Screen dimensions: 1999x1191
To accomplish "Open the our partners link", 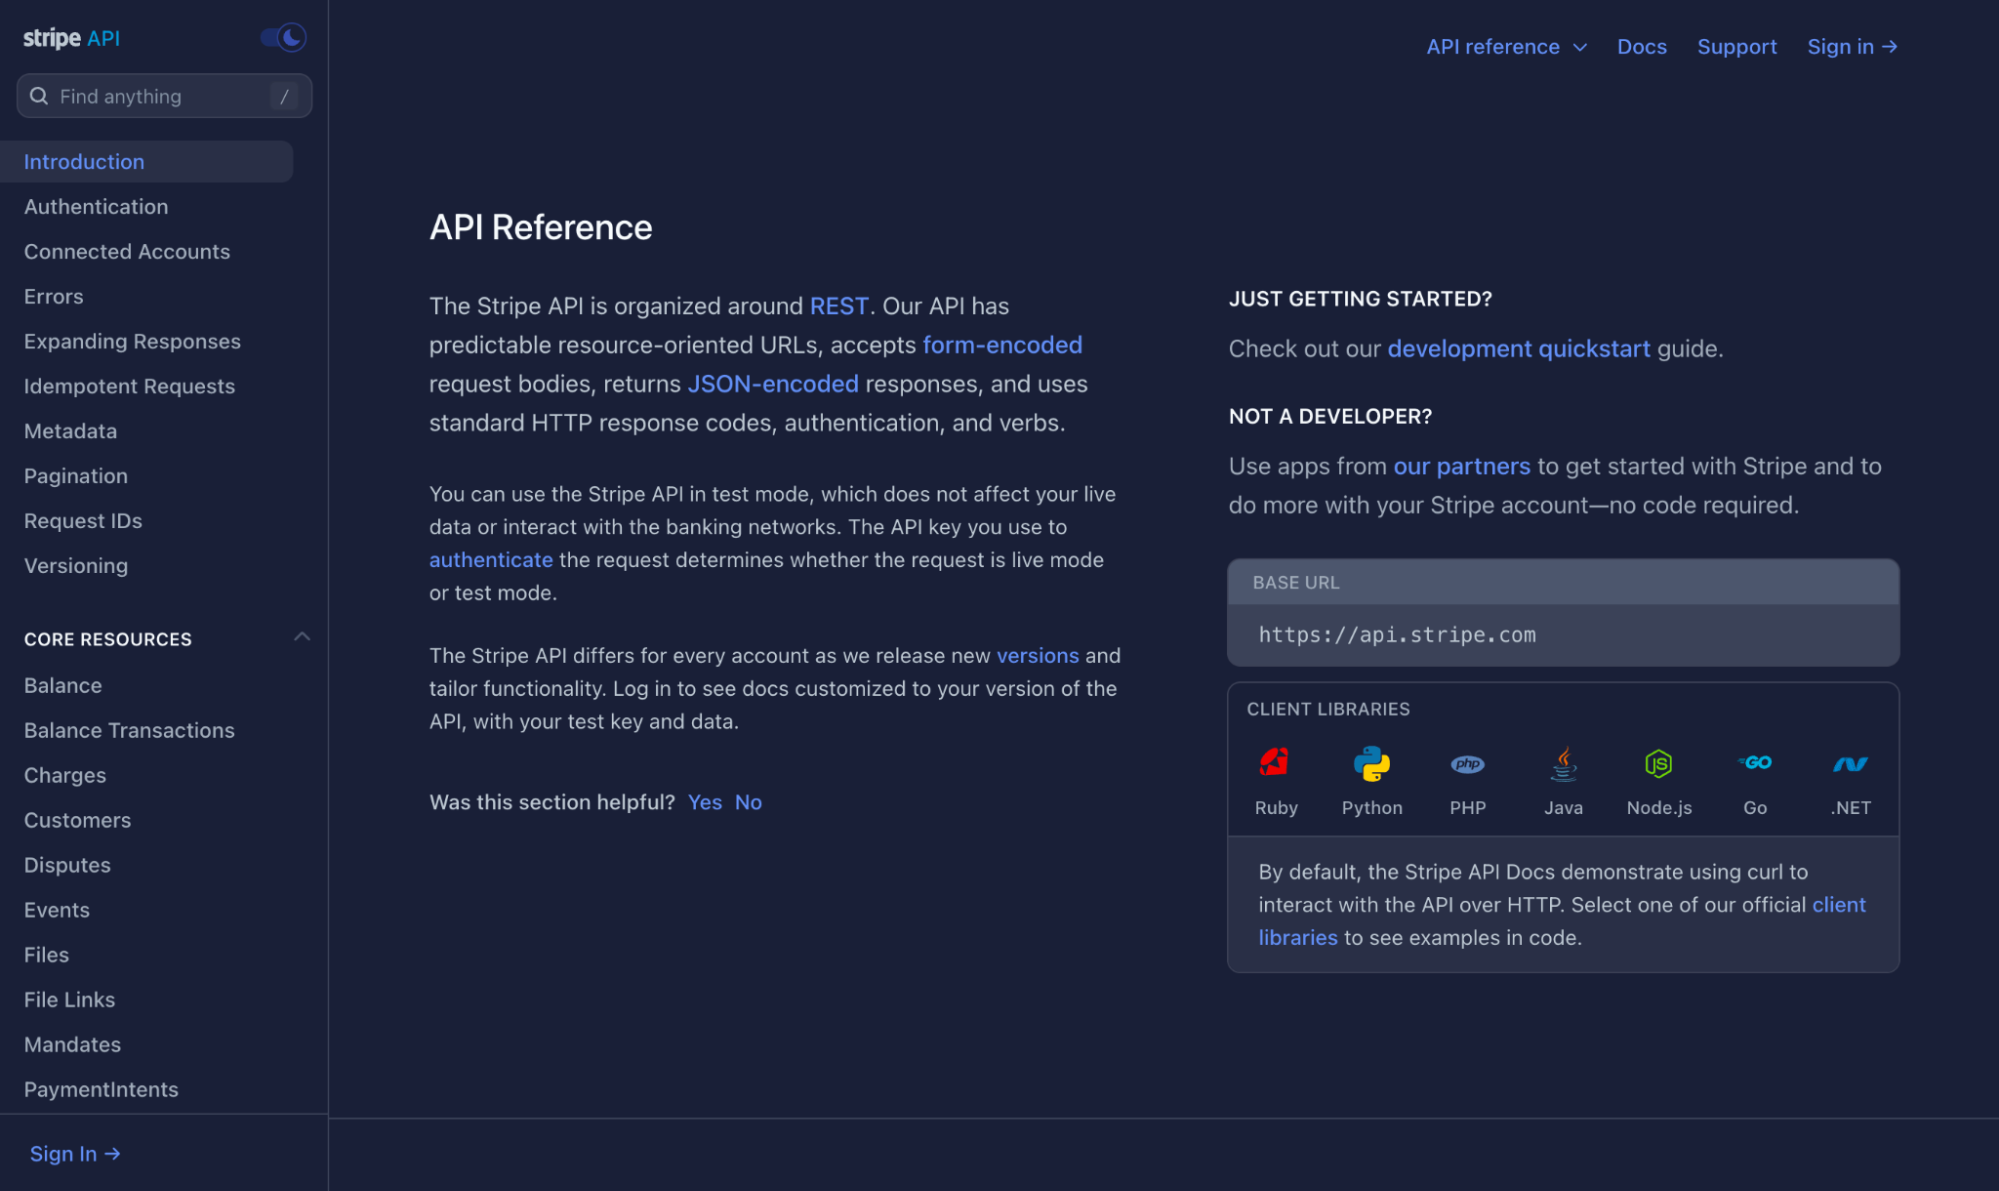I will (x=1461, y=466).
